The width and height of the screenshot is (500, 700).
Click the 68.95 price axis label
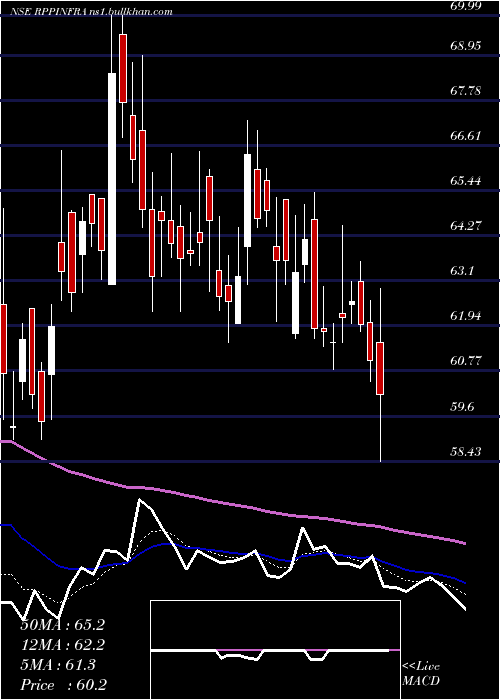[465, 46]
